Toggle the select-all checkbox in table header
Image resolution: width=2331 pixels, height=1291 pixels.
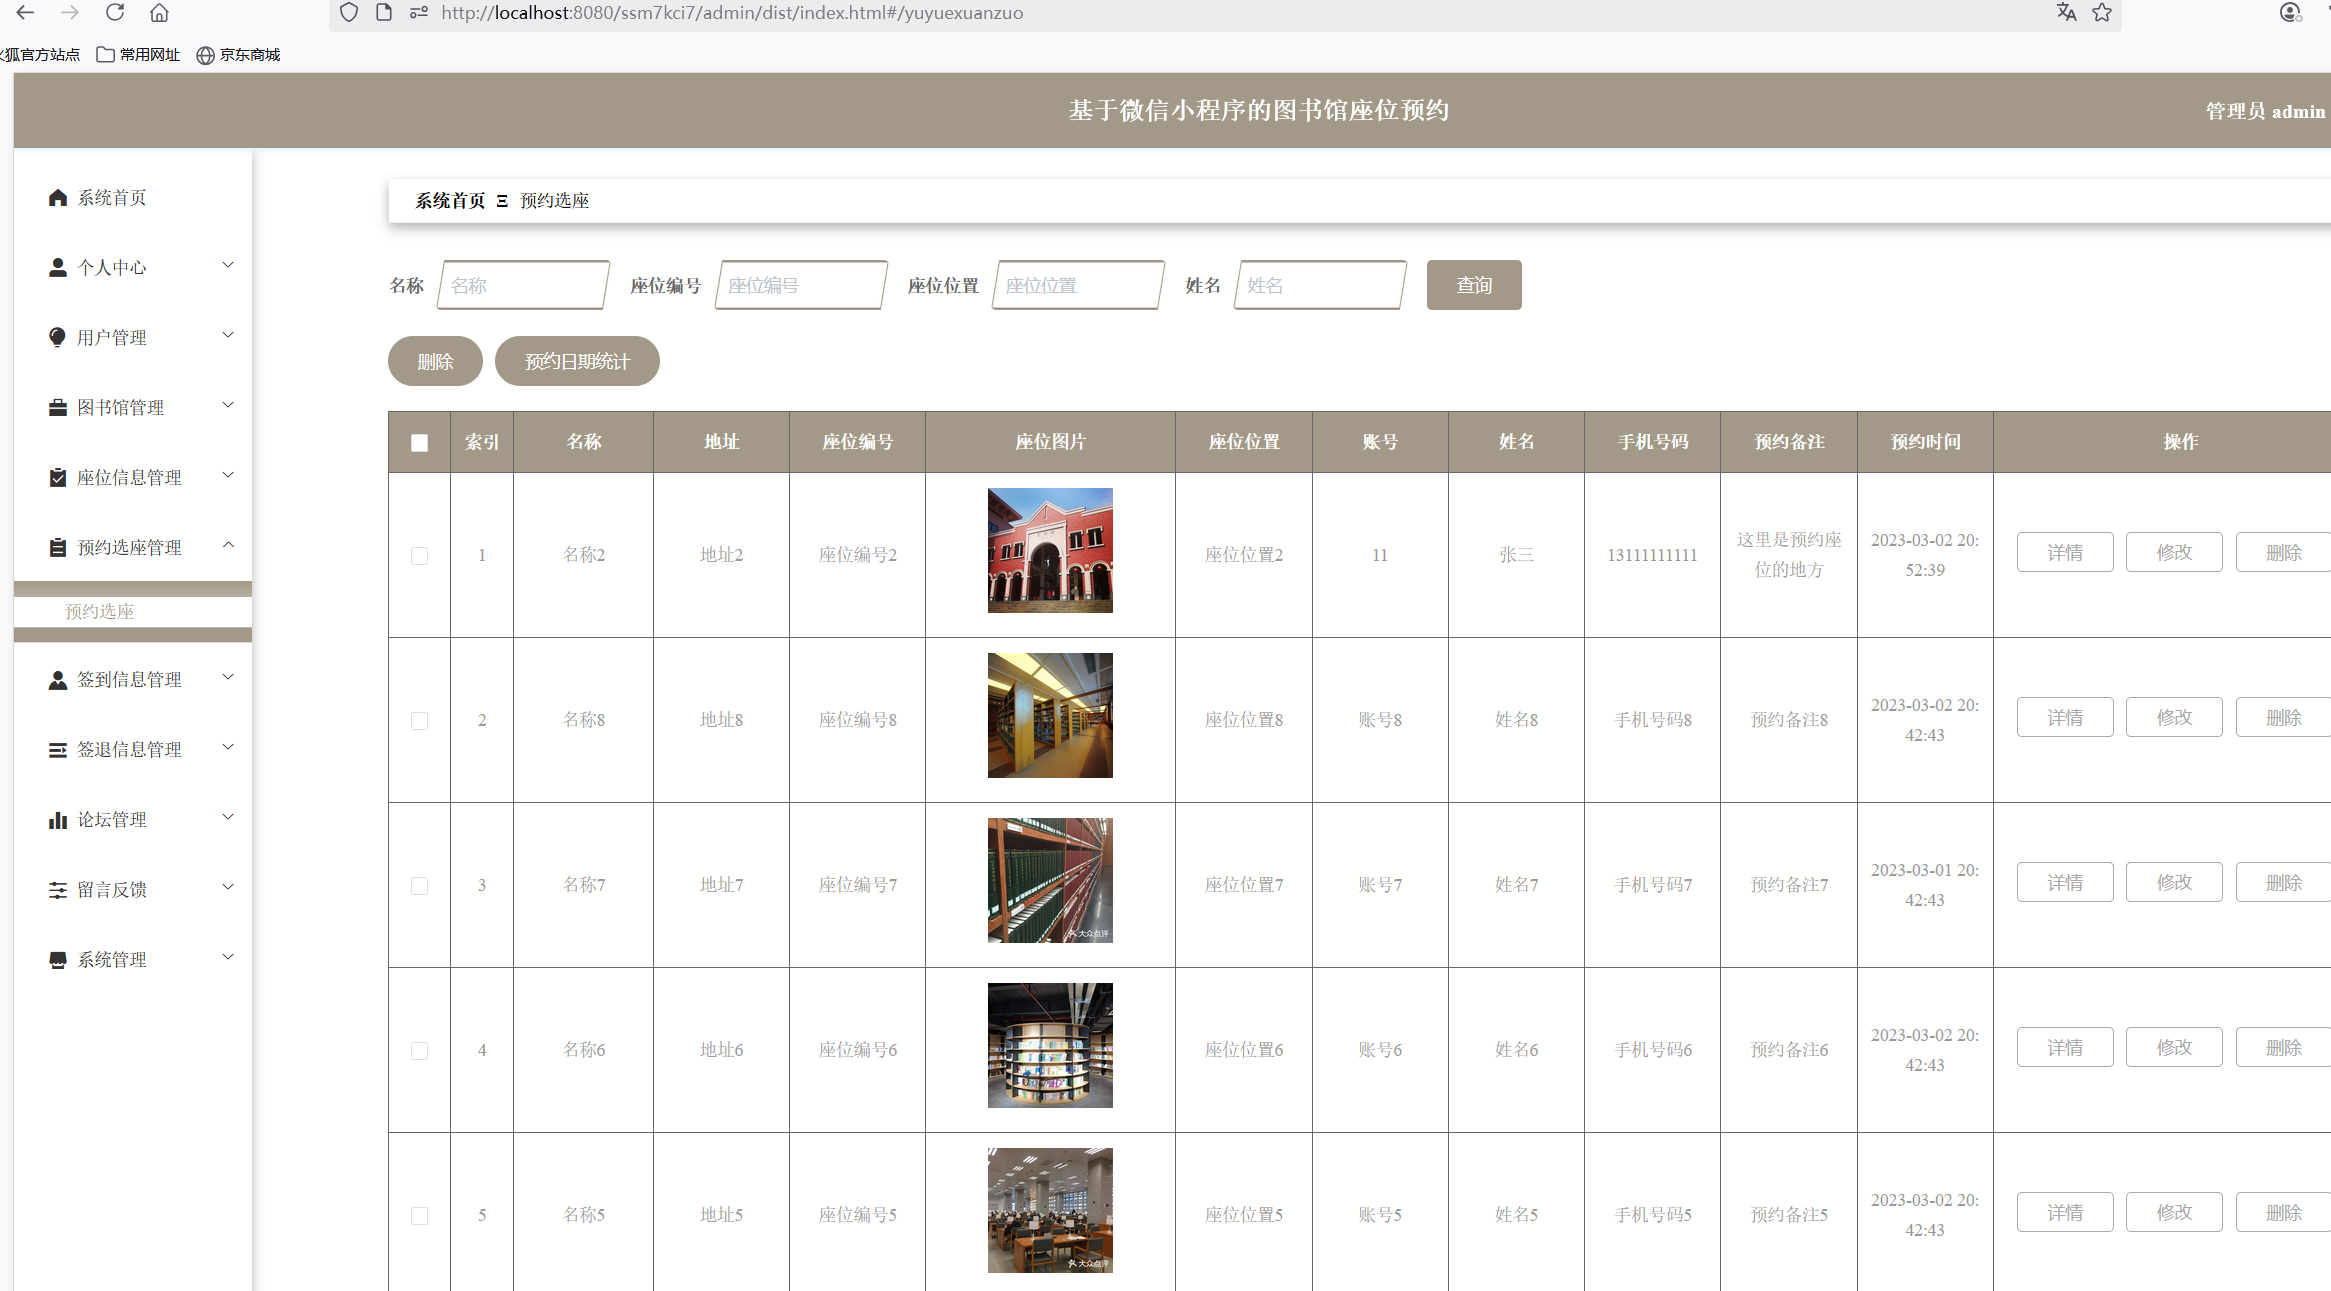point(419,443)
